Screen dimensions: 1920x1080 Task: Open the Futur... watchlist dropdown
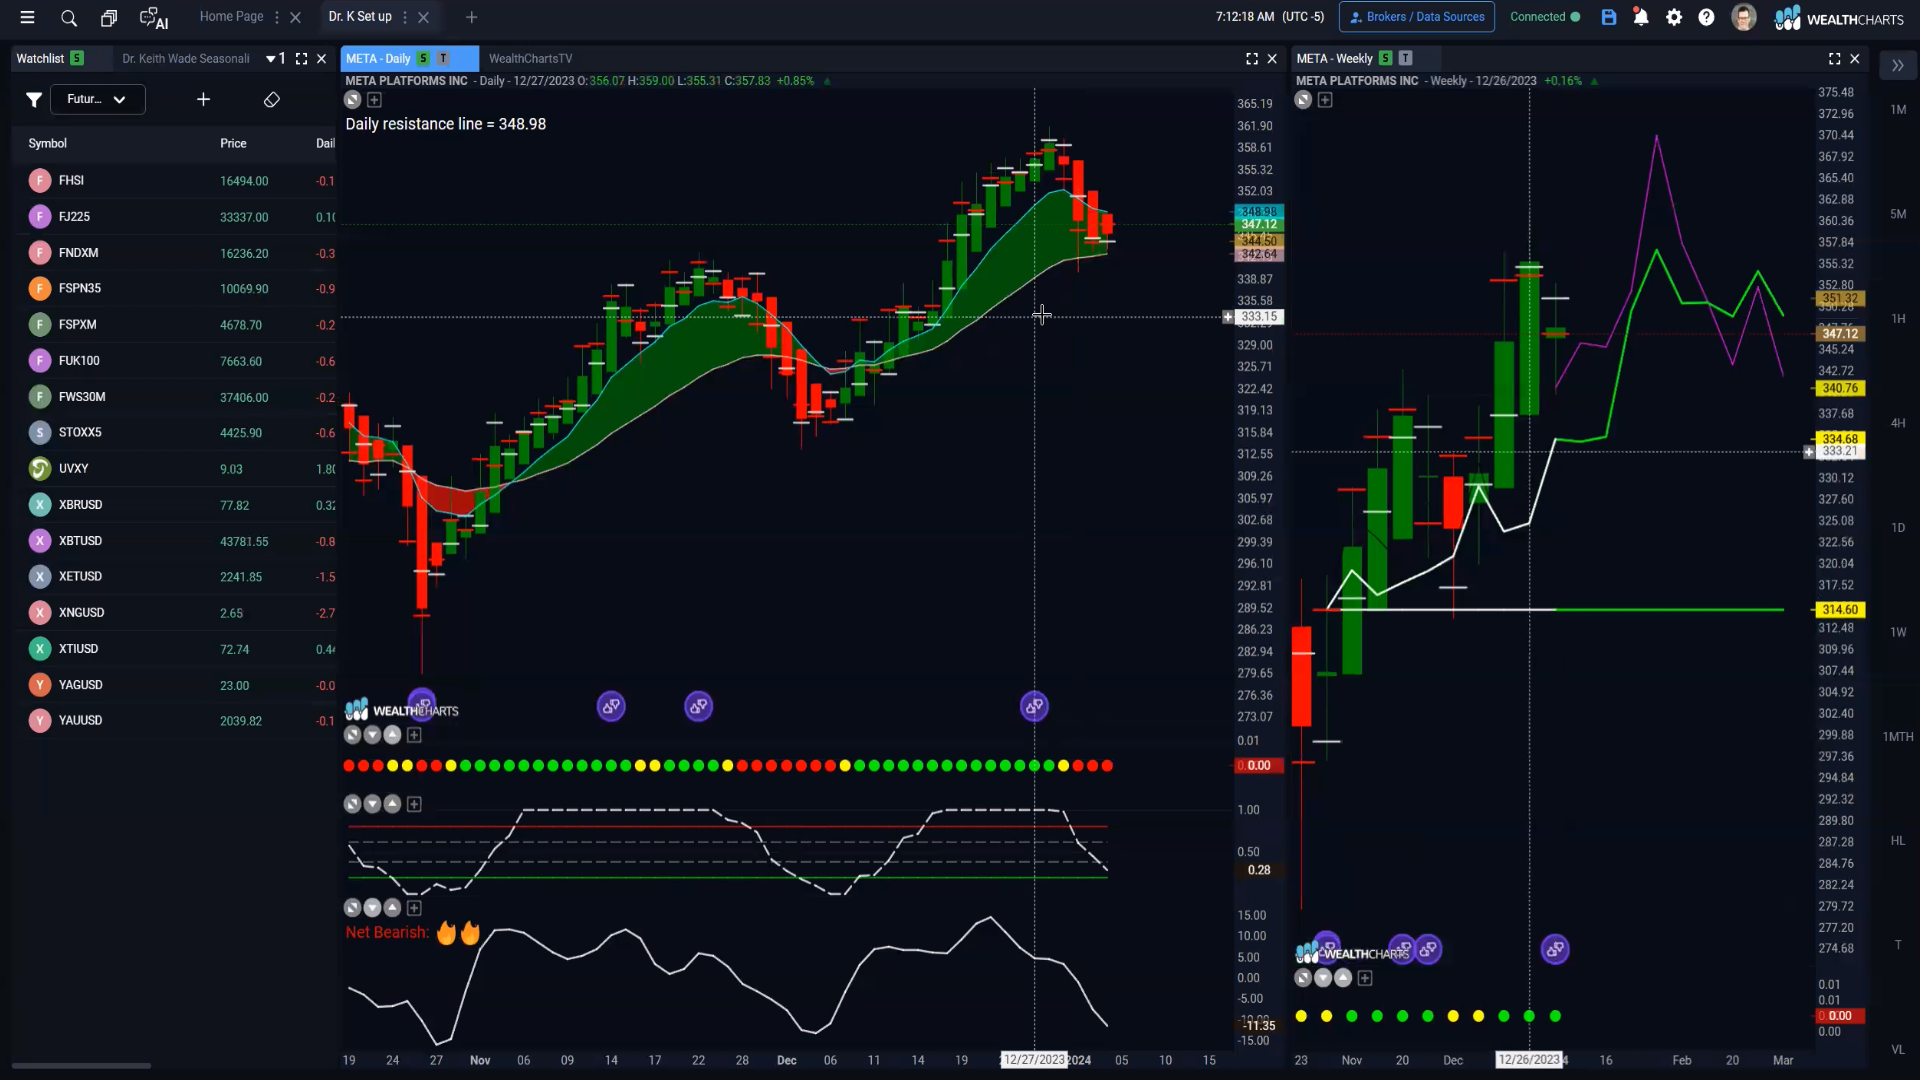tap(96, 99)
